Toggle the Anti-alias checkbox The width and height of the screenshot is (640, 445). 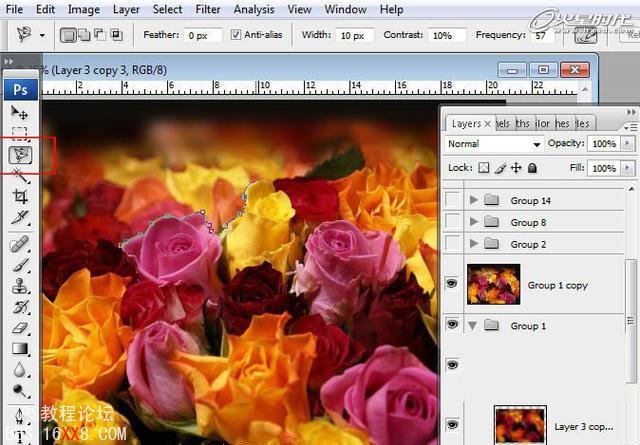point(236,35)
